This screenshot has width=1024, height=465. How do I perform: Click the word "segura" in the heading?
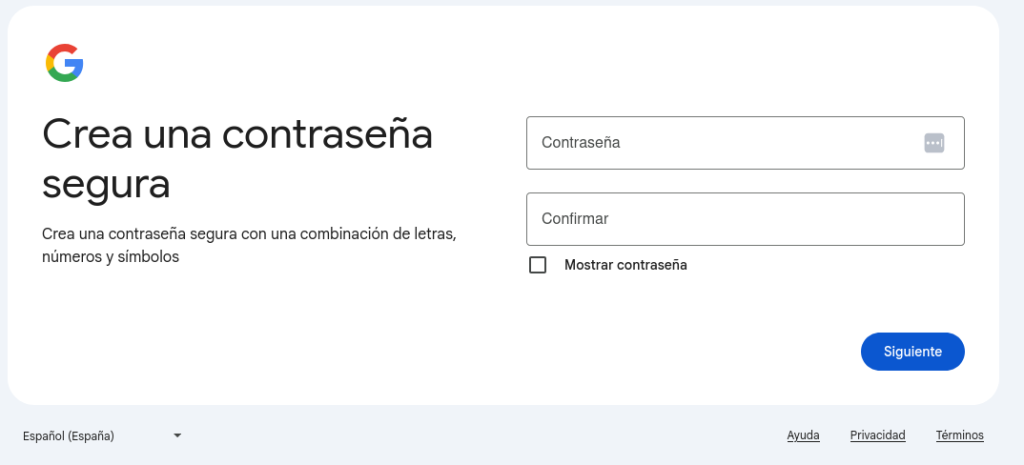pos(106,185)
